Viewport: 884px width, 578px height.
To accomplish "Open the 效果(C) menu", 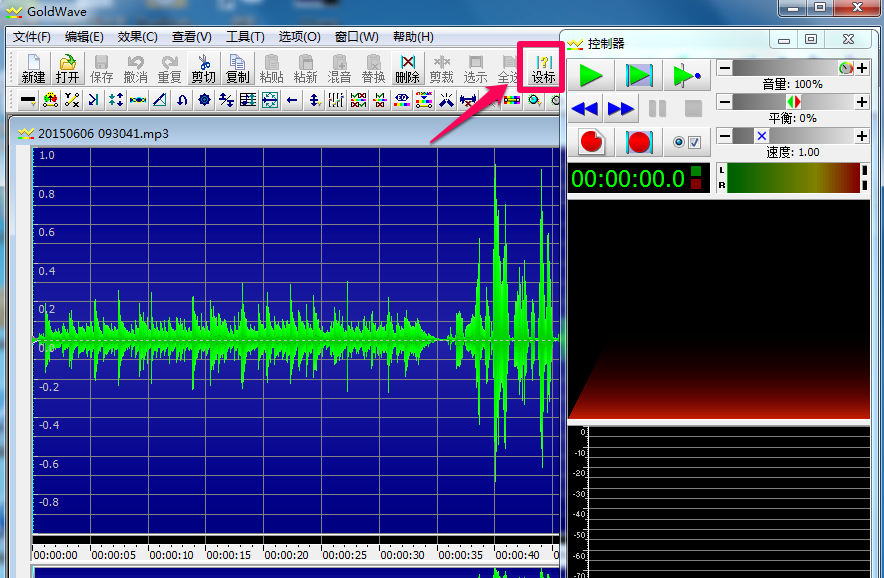I will (137, 37).
